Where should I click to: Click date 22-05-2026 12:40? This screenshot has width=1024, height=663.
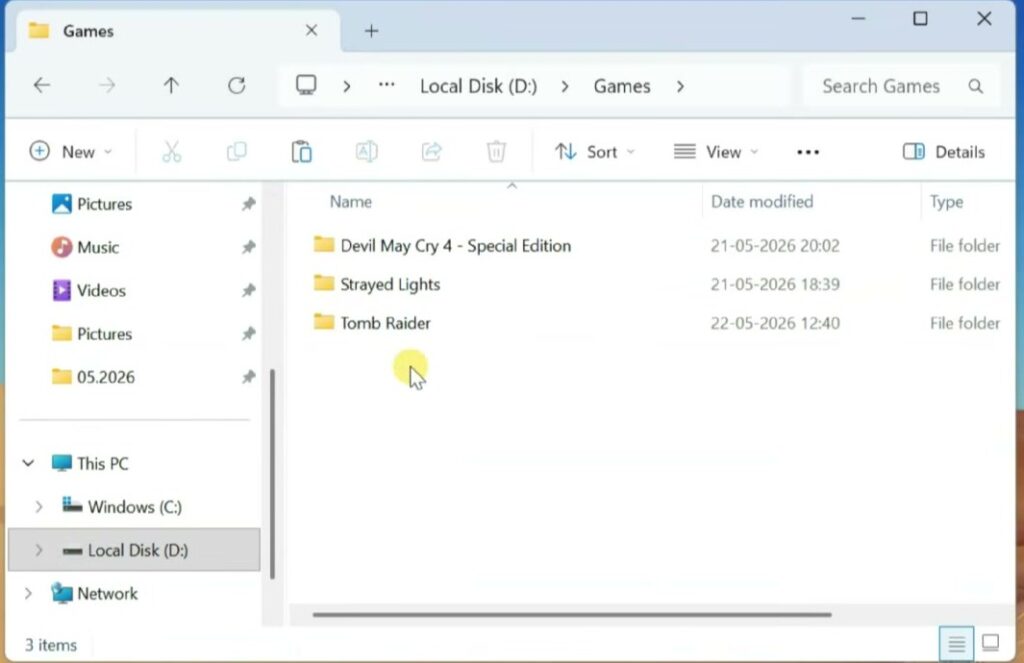click(775, 323)
